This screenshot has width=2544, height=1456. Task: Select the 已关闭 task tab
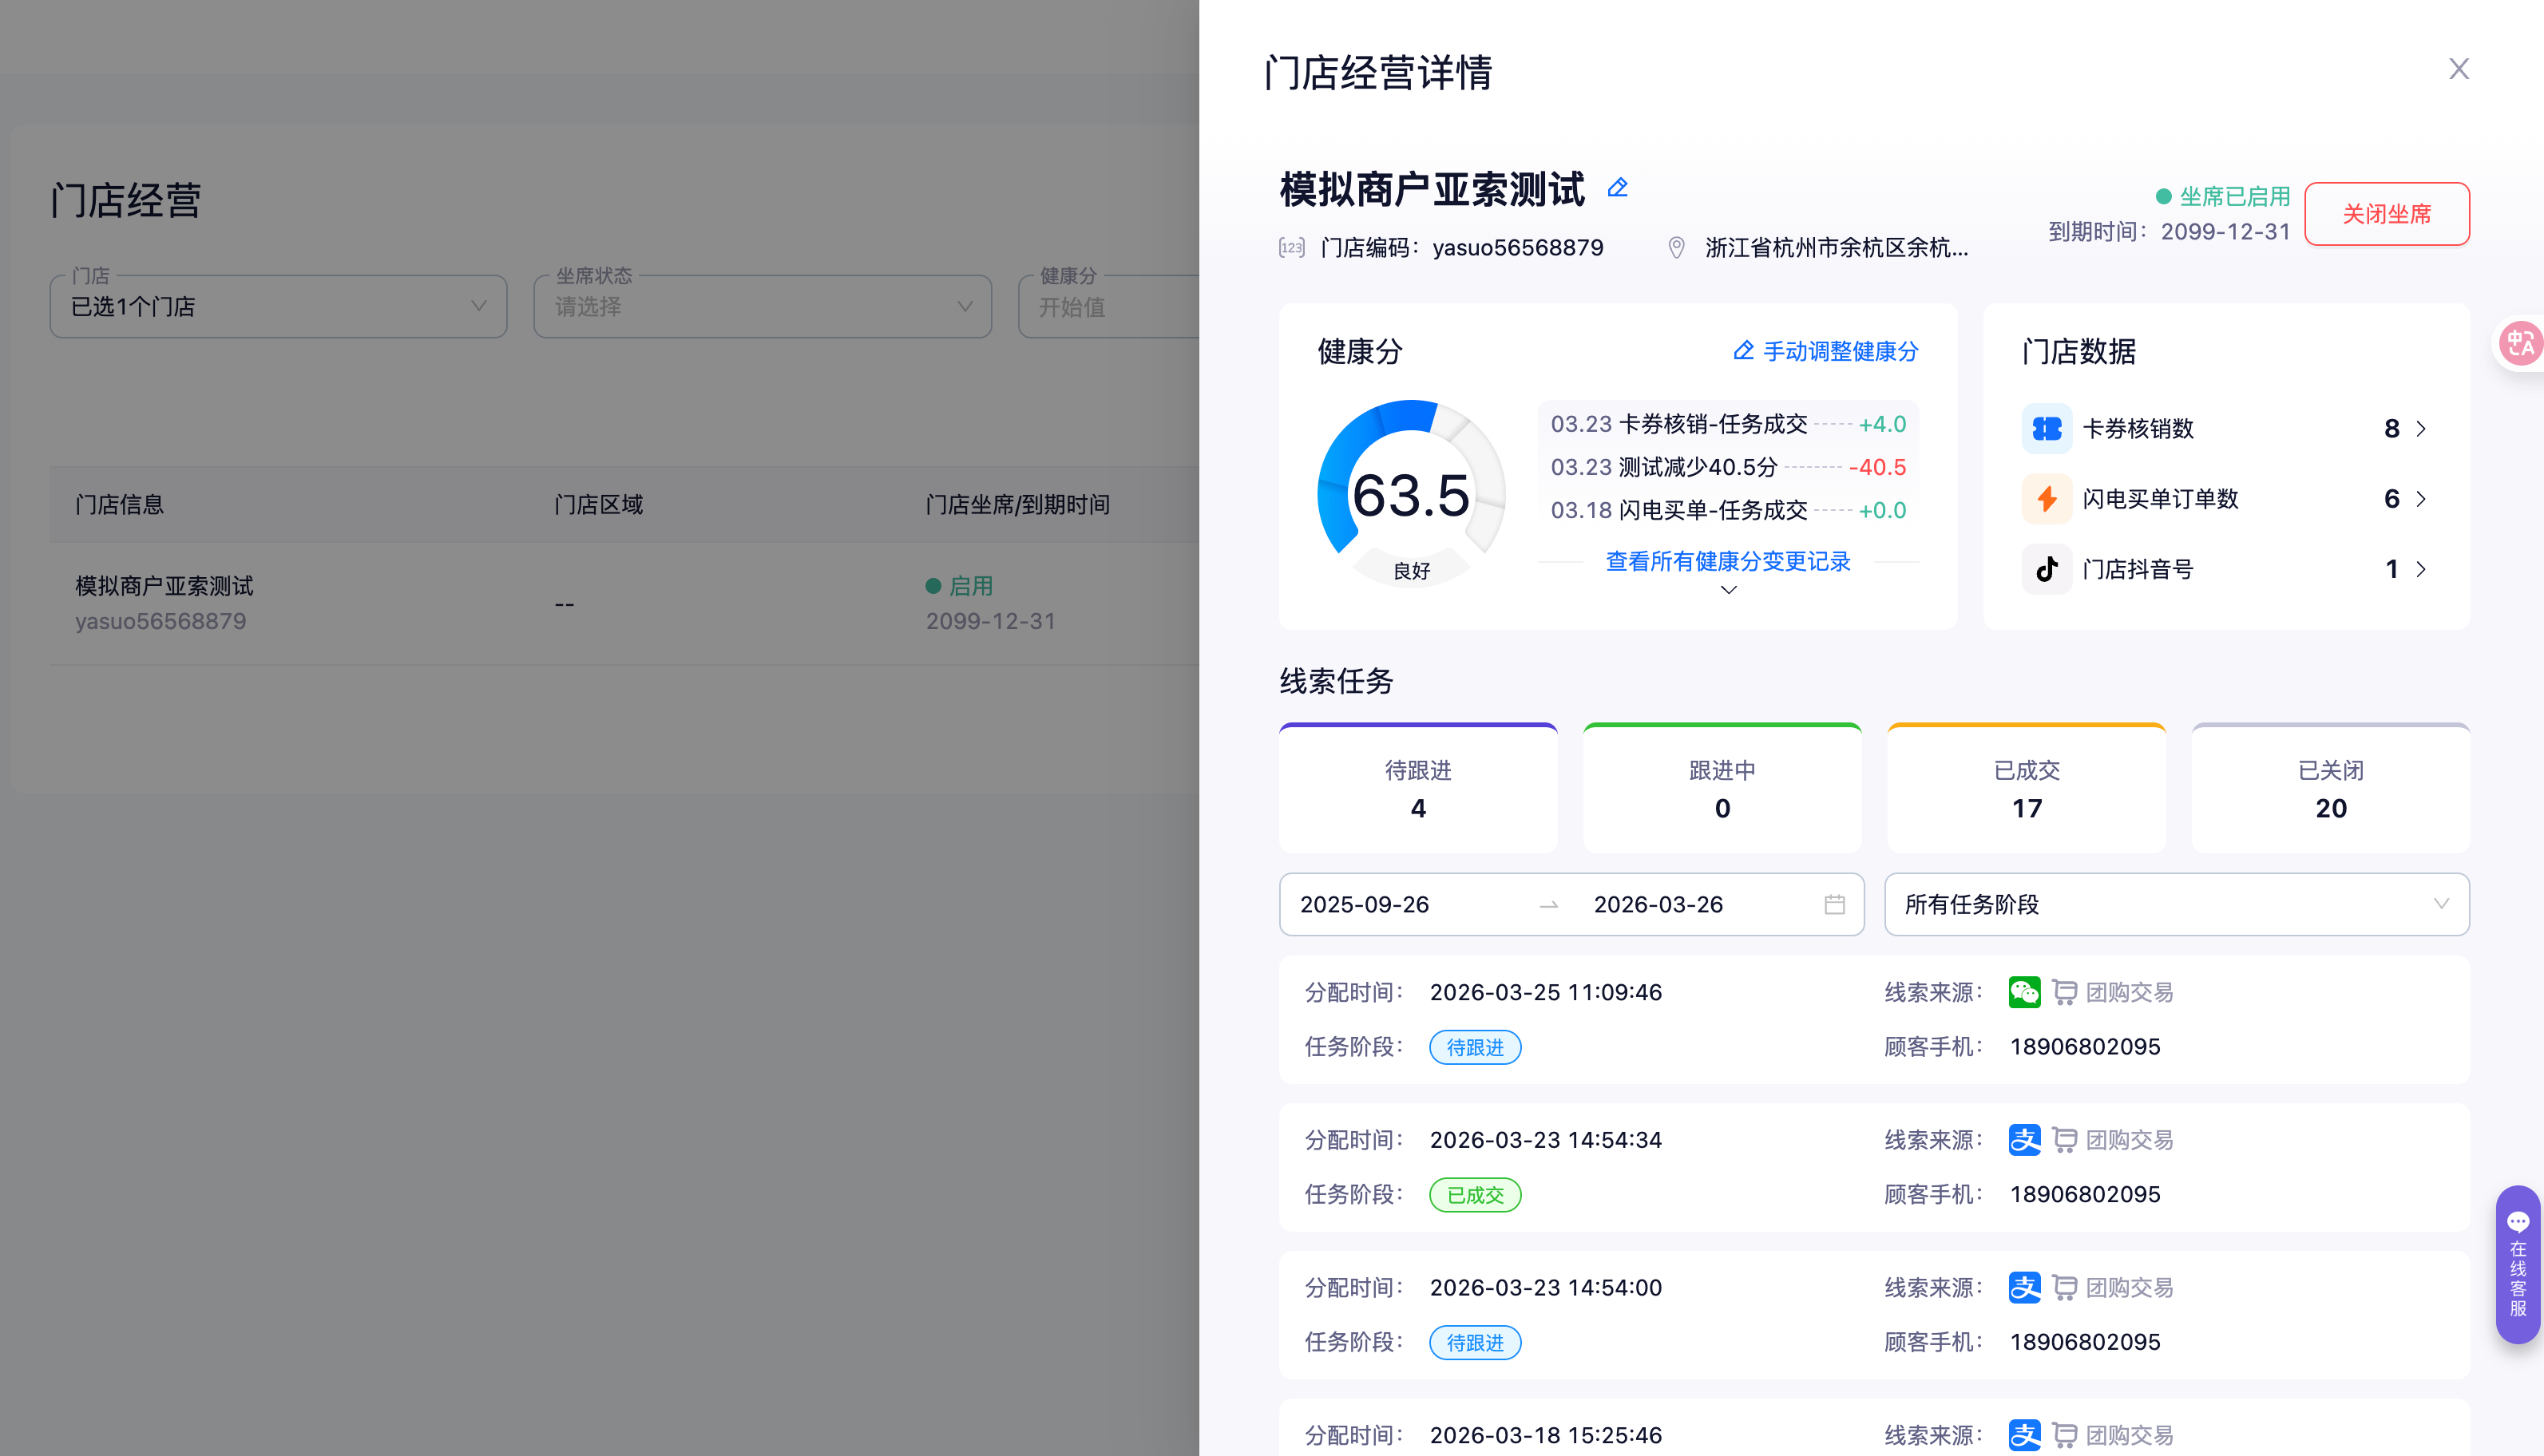(x=2330, y=789)
